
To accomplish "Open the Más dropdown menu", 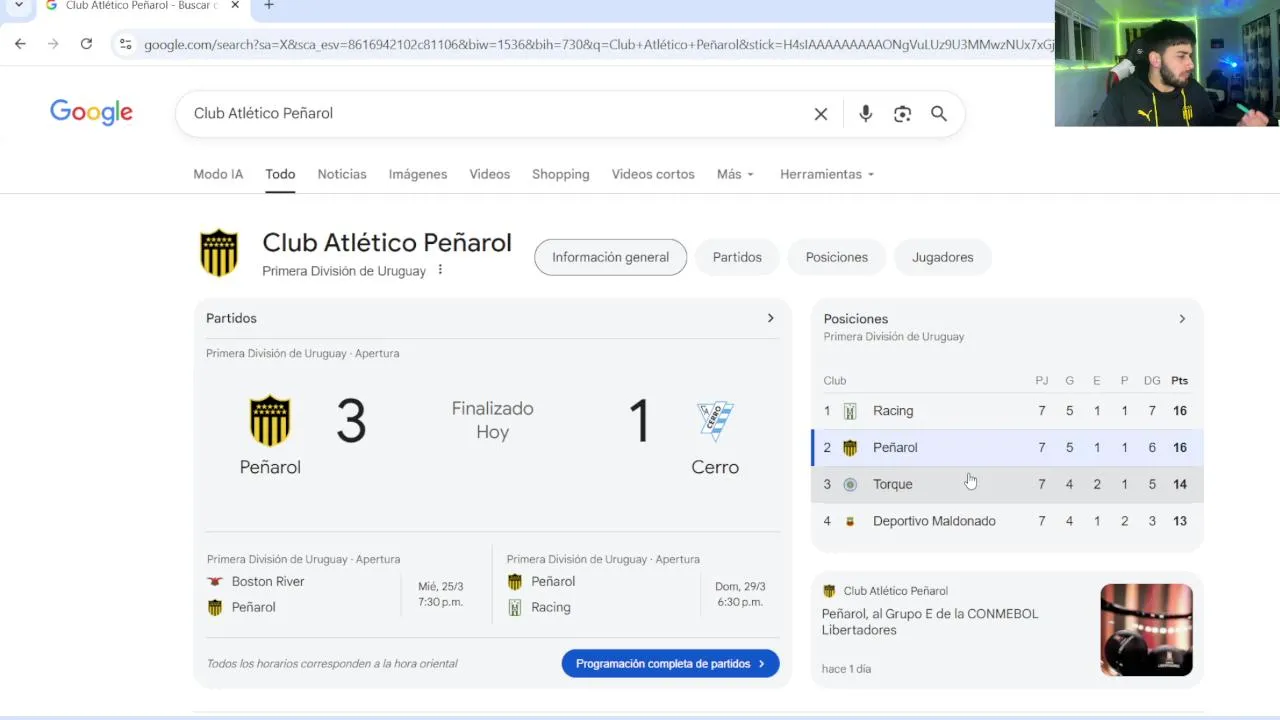I will point(735,174).
